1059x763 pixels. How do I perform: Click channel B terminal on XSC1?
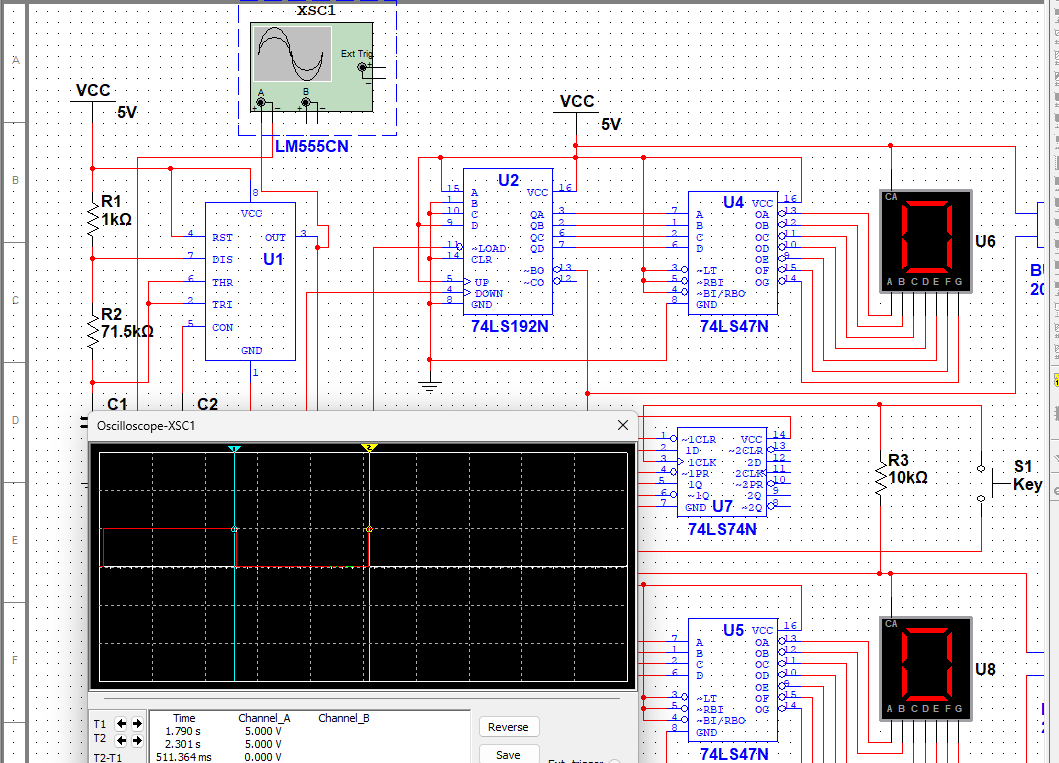(x=306, y=103)
